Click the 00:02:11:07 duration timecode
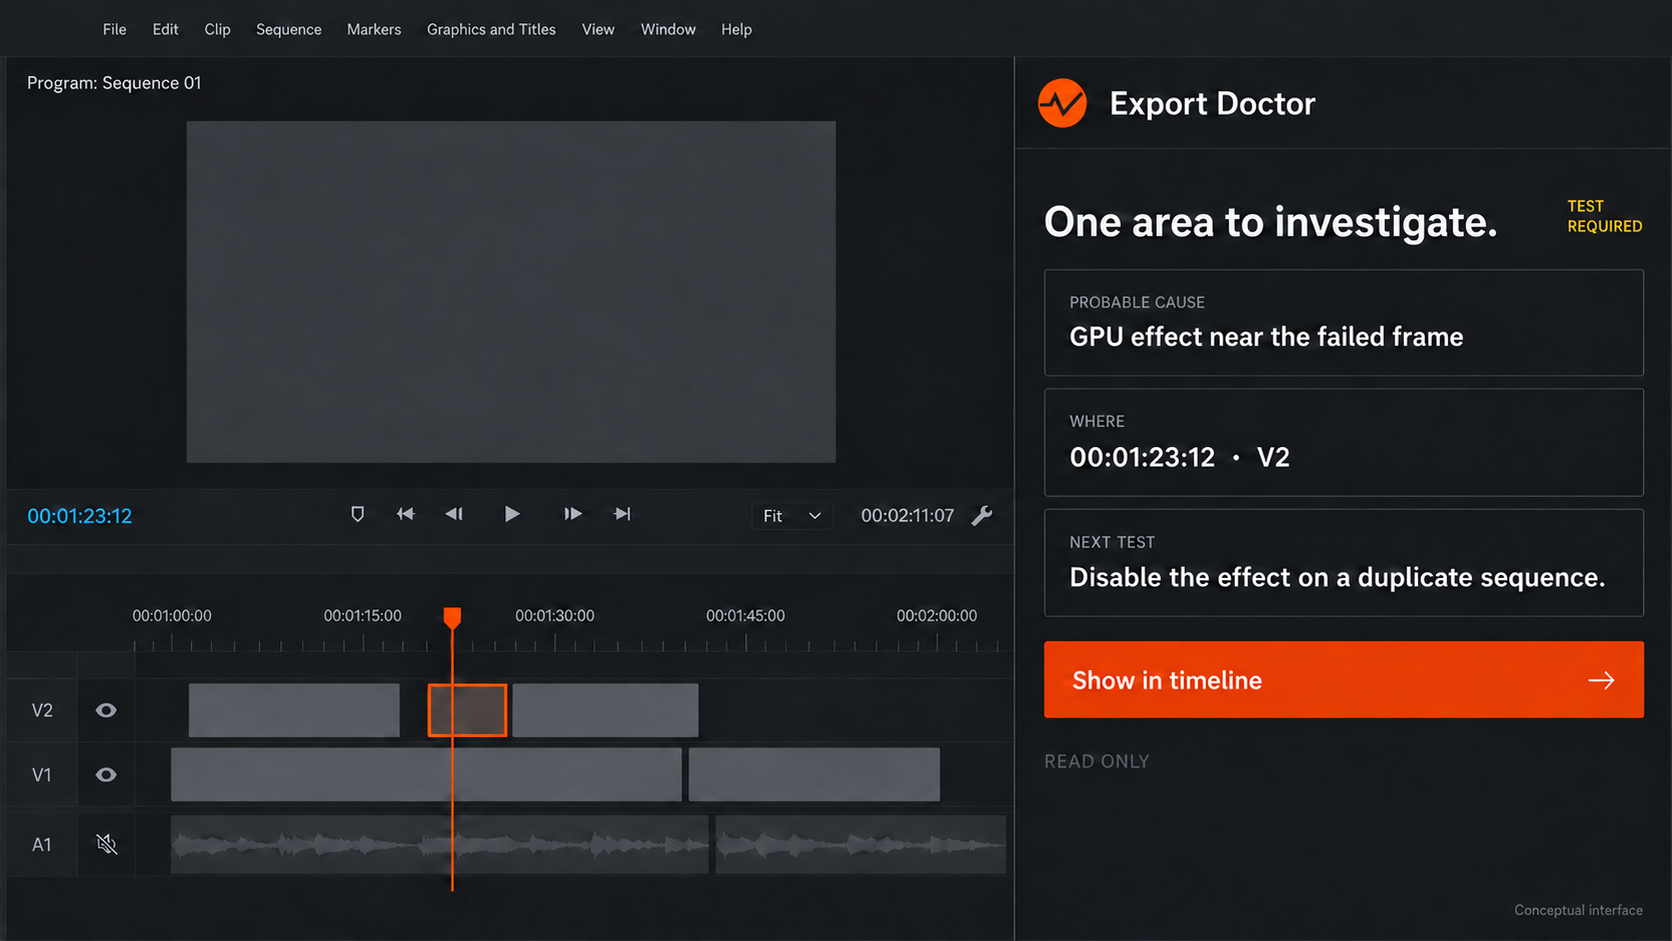Viewport: 1672px width, 941px height. (907, 516)
